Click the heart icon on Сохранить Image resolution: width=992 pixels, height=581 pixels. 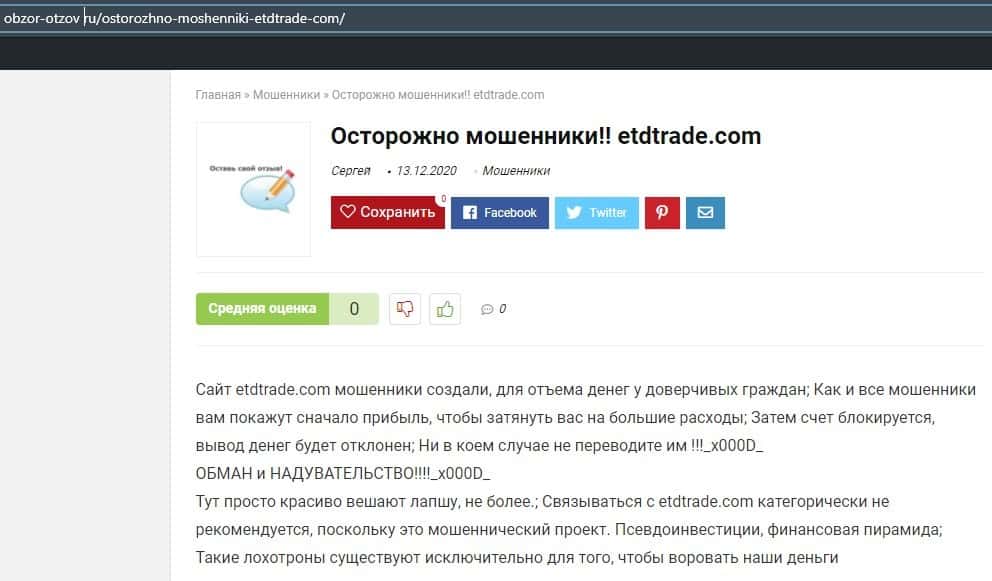point(347,211)
